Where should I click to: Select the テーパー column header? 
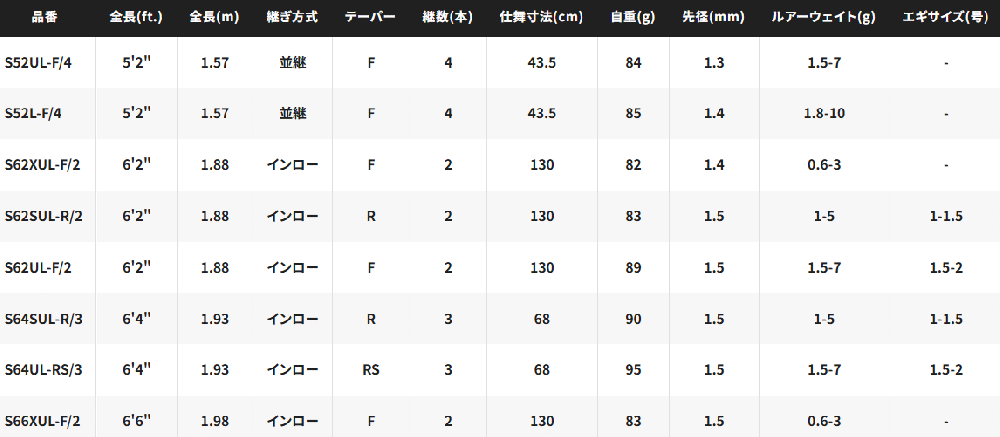[x=370, y=18]
